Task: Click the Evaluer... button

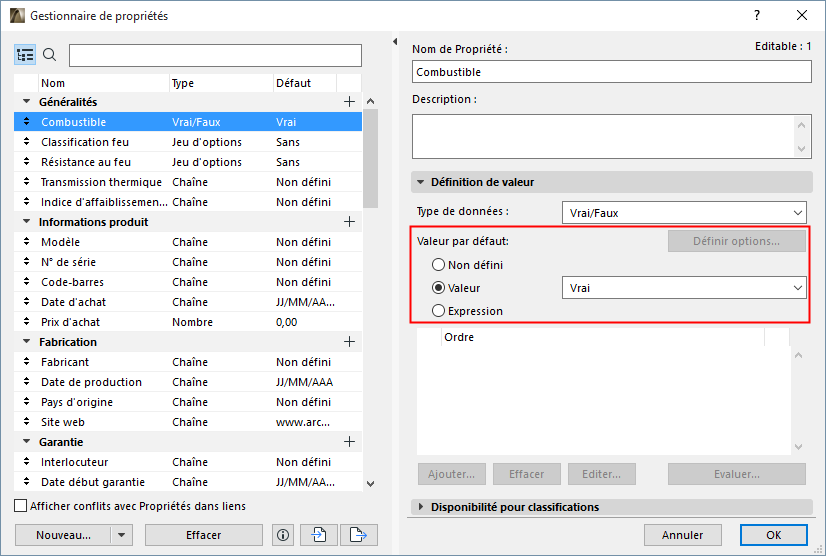Action: [x=736, y=474]
